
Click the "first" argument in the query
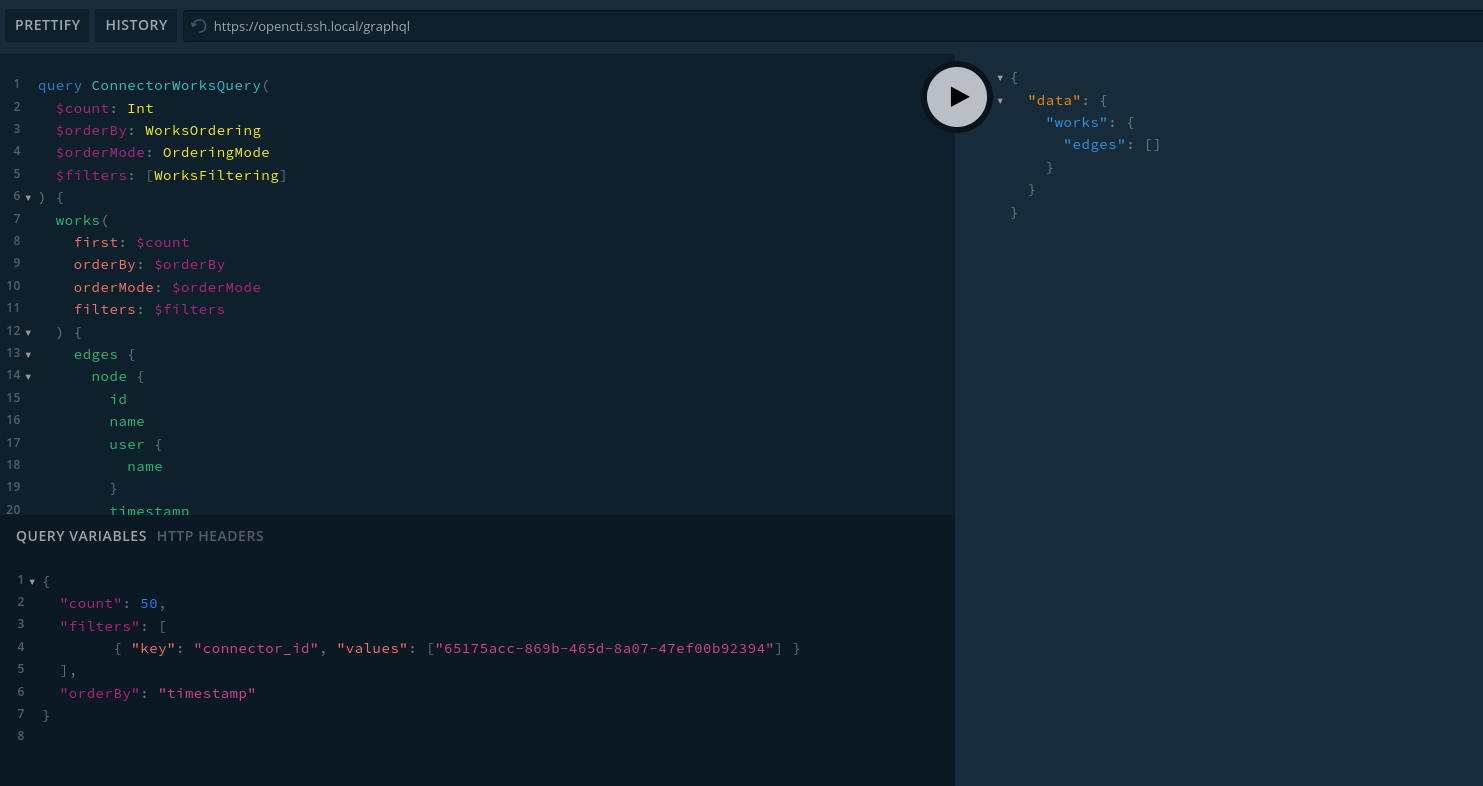point(96,242)
